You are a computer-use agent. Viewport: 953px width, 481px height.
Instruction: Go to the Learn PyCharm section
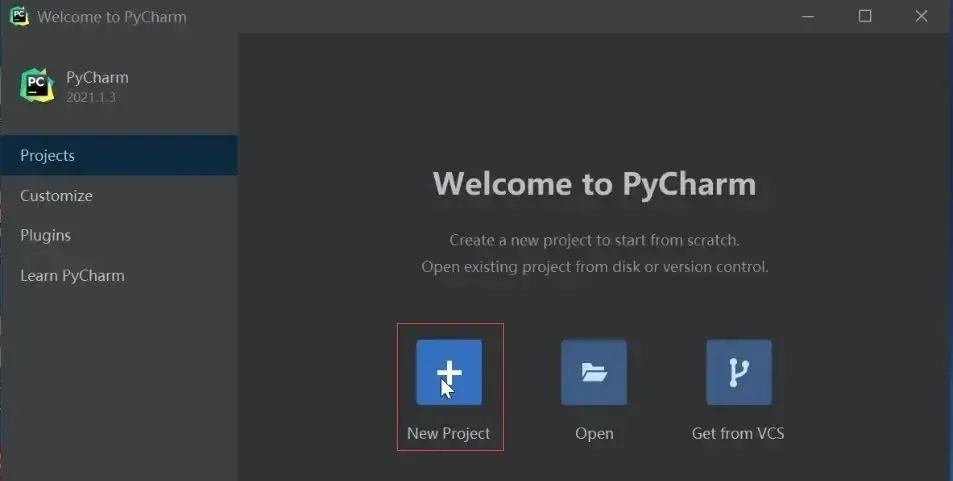point(119,275)
